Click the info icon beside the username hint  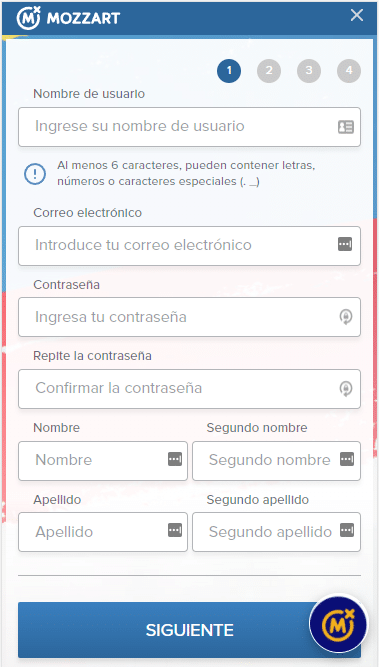(35, 174)
